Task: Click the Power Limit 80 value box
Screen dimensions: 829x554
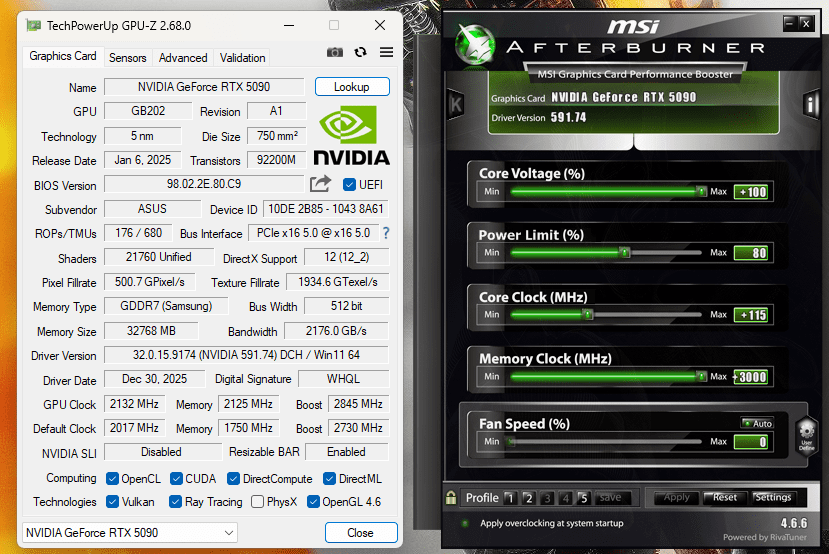Action: [753, 253]
